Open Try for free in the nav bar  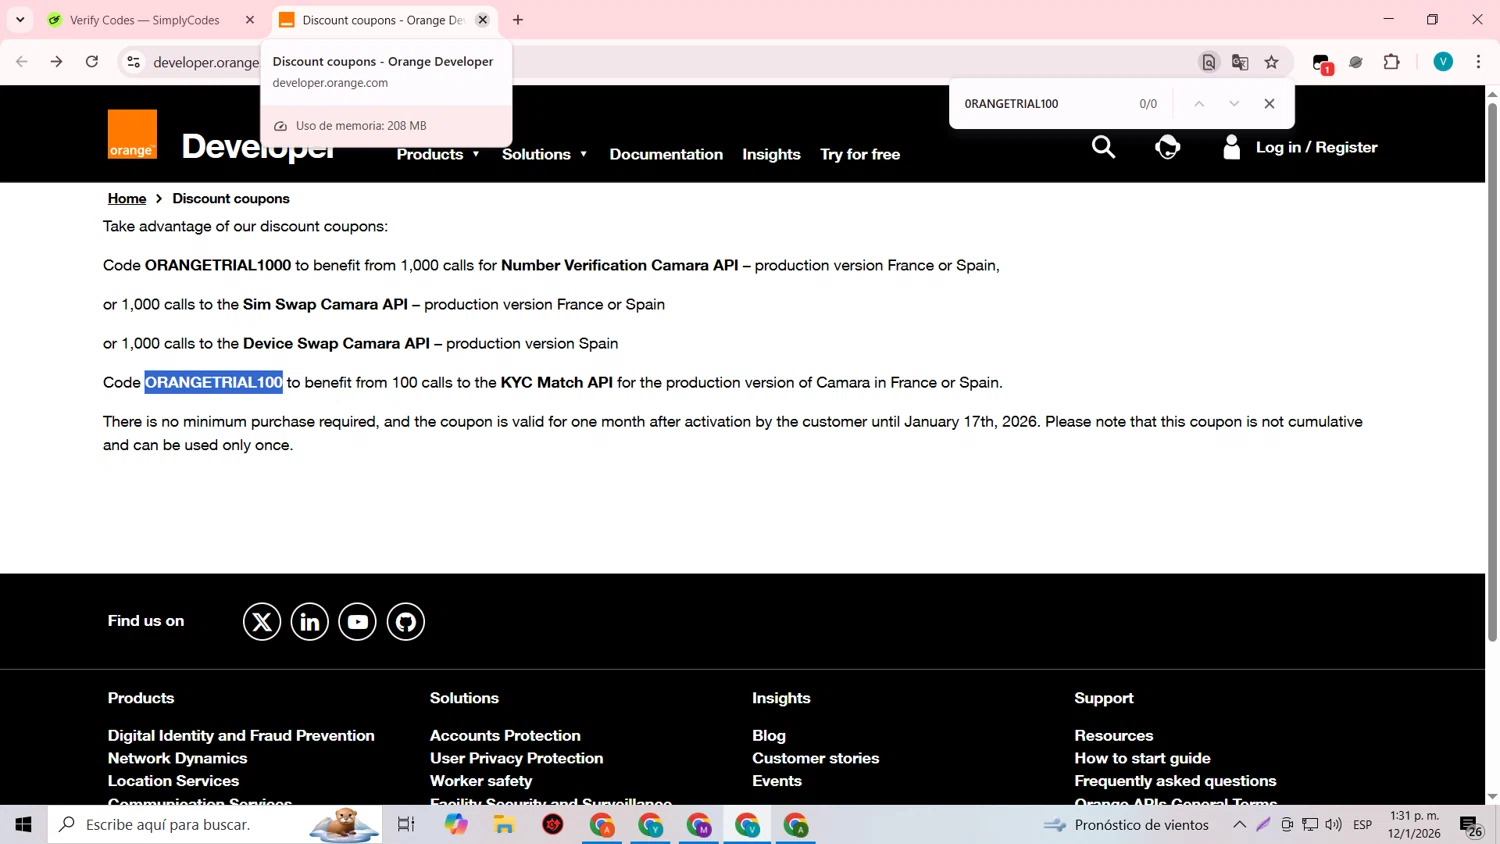tap(860, 154)
